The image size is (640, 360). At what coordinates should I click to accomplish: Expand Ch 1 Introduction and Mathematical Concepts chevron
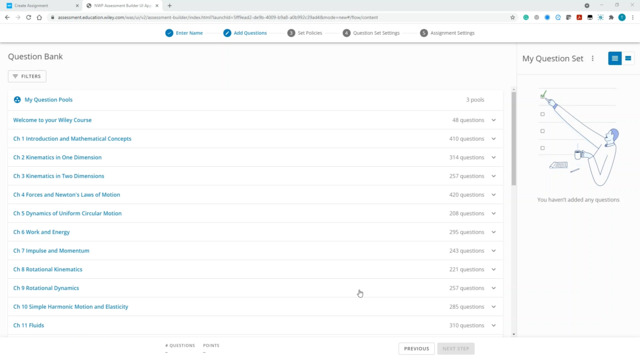(493, 139)
